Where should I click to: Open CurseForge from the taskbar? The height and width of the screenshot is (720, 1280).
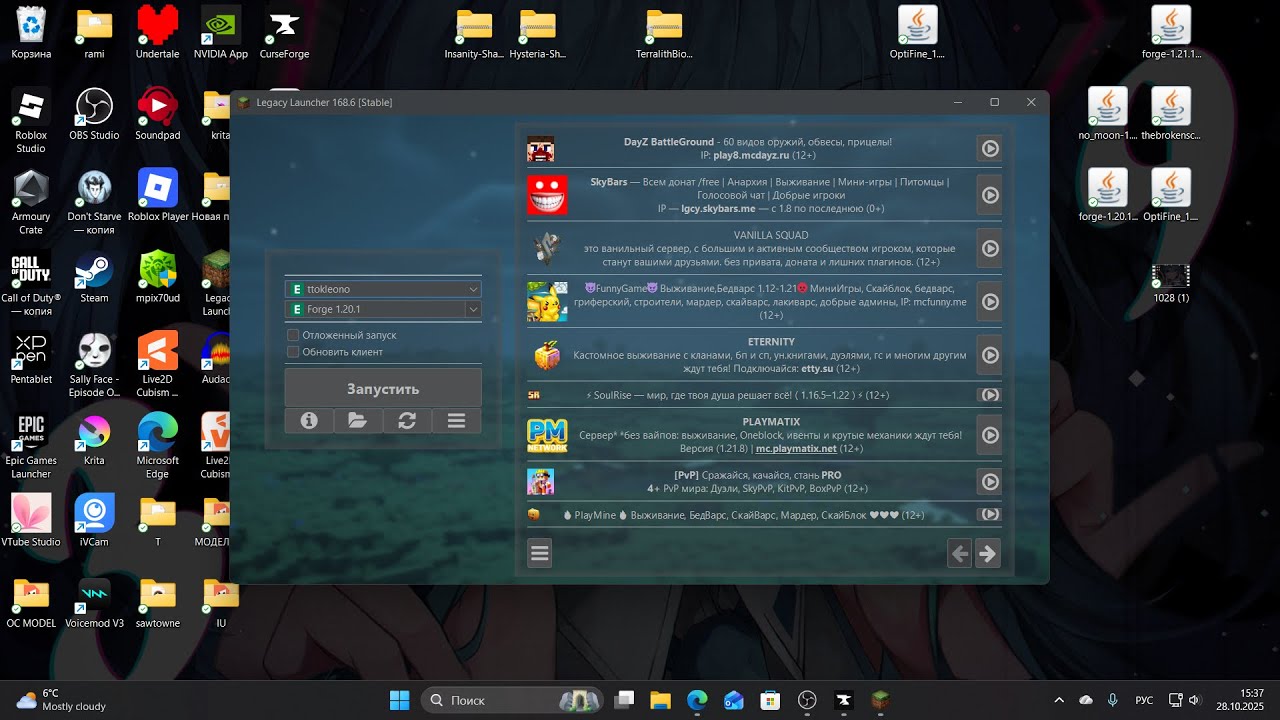coord(843,700)
